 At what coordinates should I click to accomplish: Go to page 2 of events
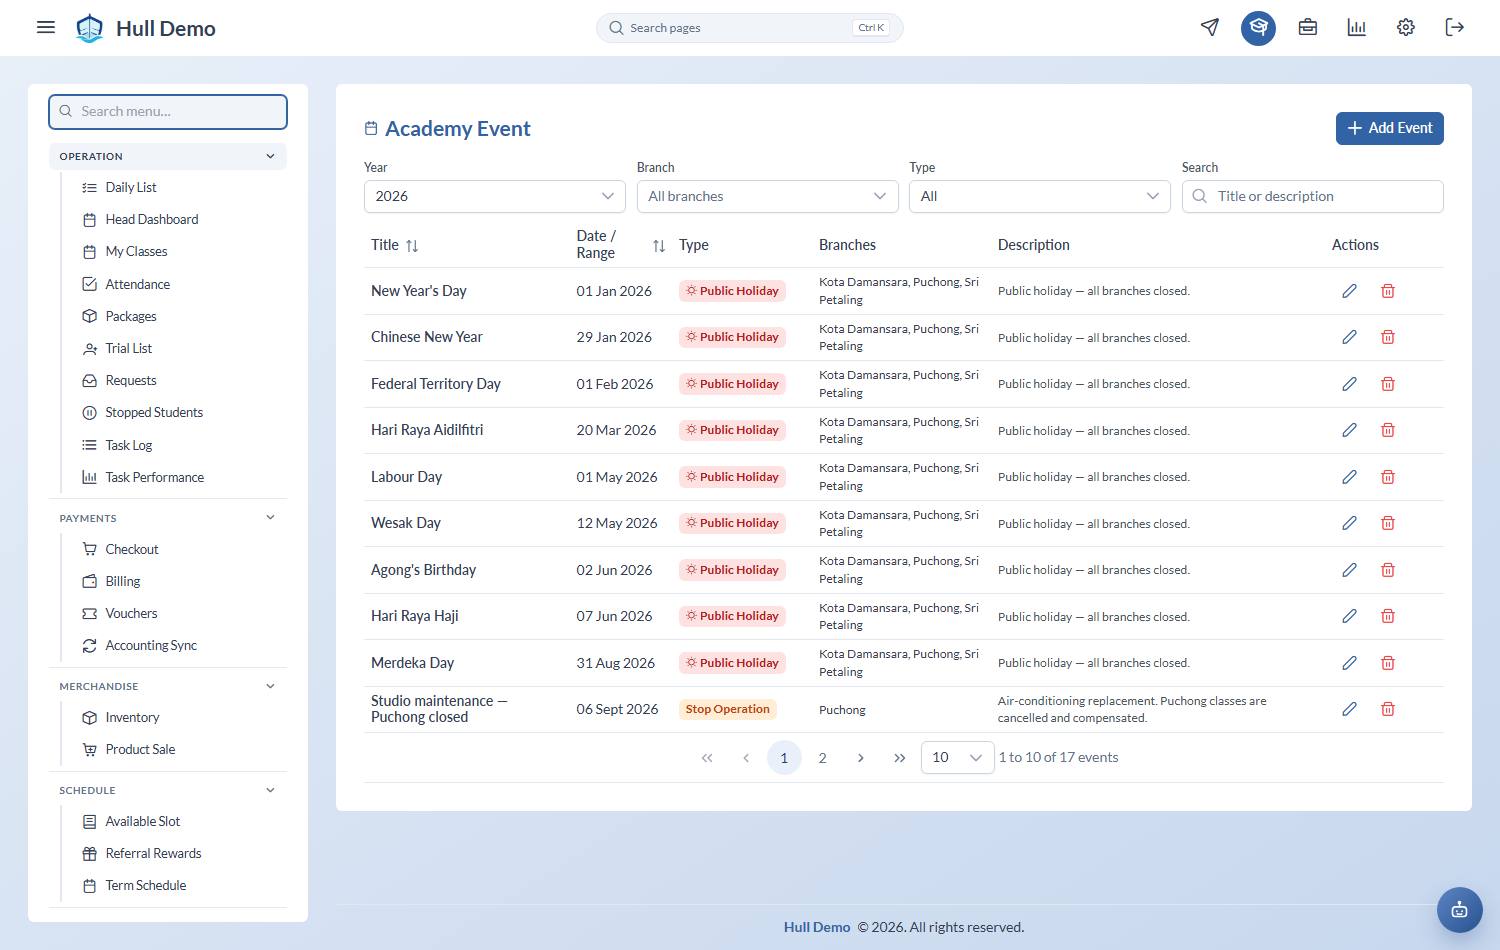point(823,758)
